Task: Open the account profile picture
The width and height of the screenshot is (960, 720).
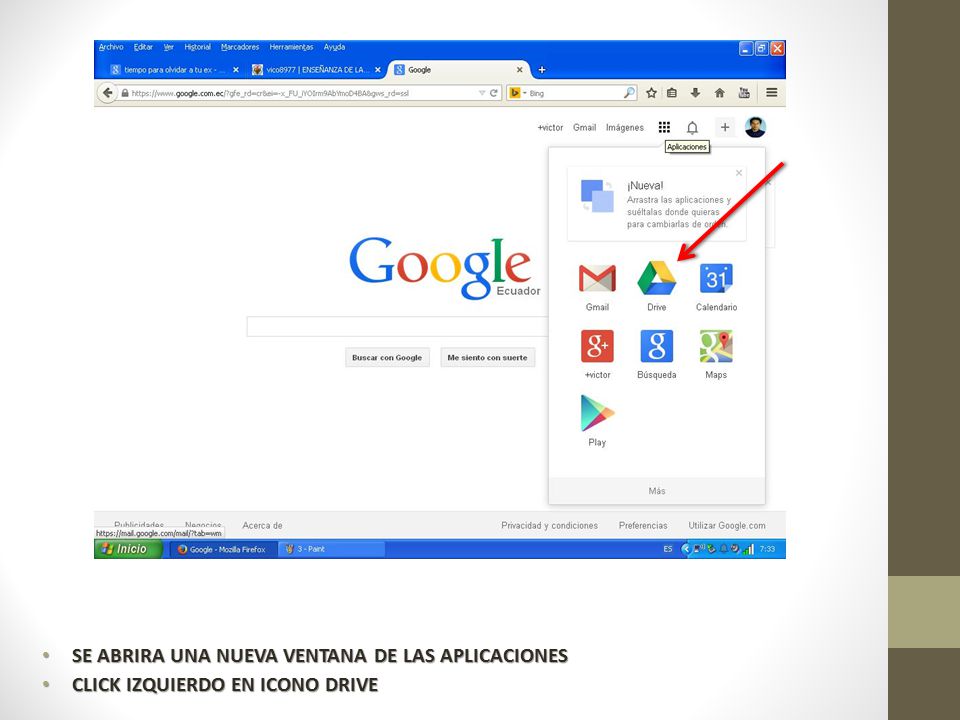Action: [755, 127]
